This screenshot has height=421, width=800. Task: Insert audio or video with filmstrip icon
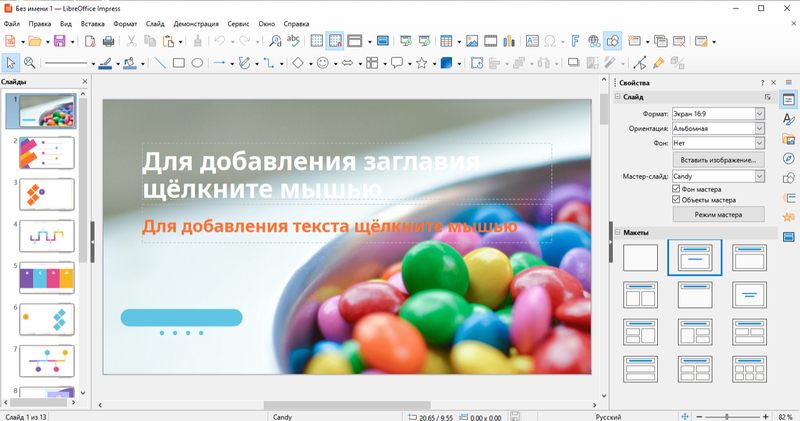point(490,41)
